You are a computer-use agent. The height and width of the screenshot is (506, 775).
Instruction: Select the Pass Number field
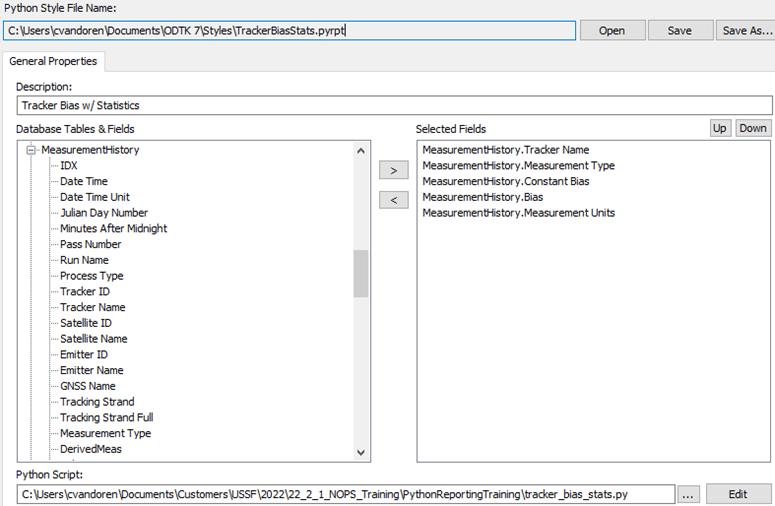point(90,244)
